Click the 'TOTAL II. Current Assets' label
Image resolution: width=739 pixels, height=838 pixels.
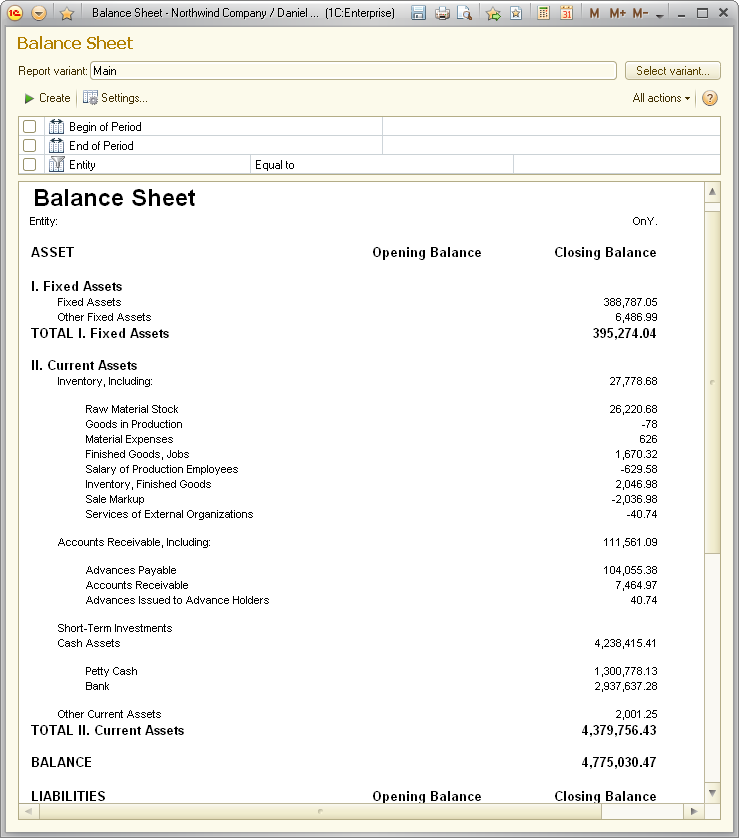coord(107,731)
